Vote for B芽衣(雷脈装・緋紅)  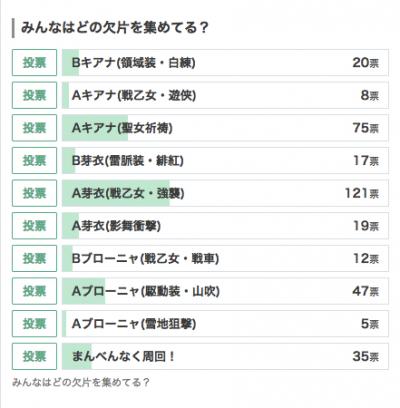(34, 161)
